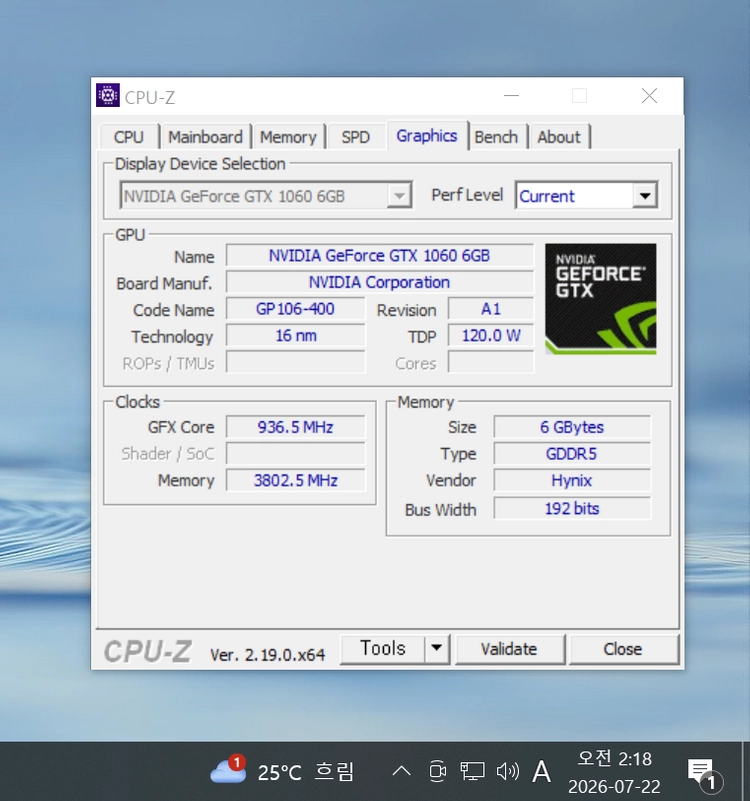Click the 3802.5 MHz memory clock value
The image size is (750, 801).
pos(295,480)
